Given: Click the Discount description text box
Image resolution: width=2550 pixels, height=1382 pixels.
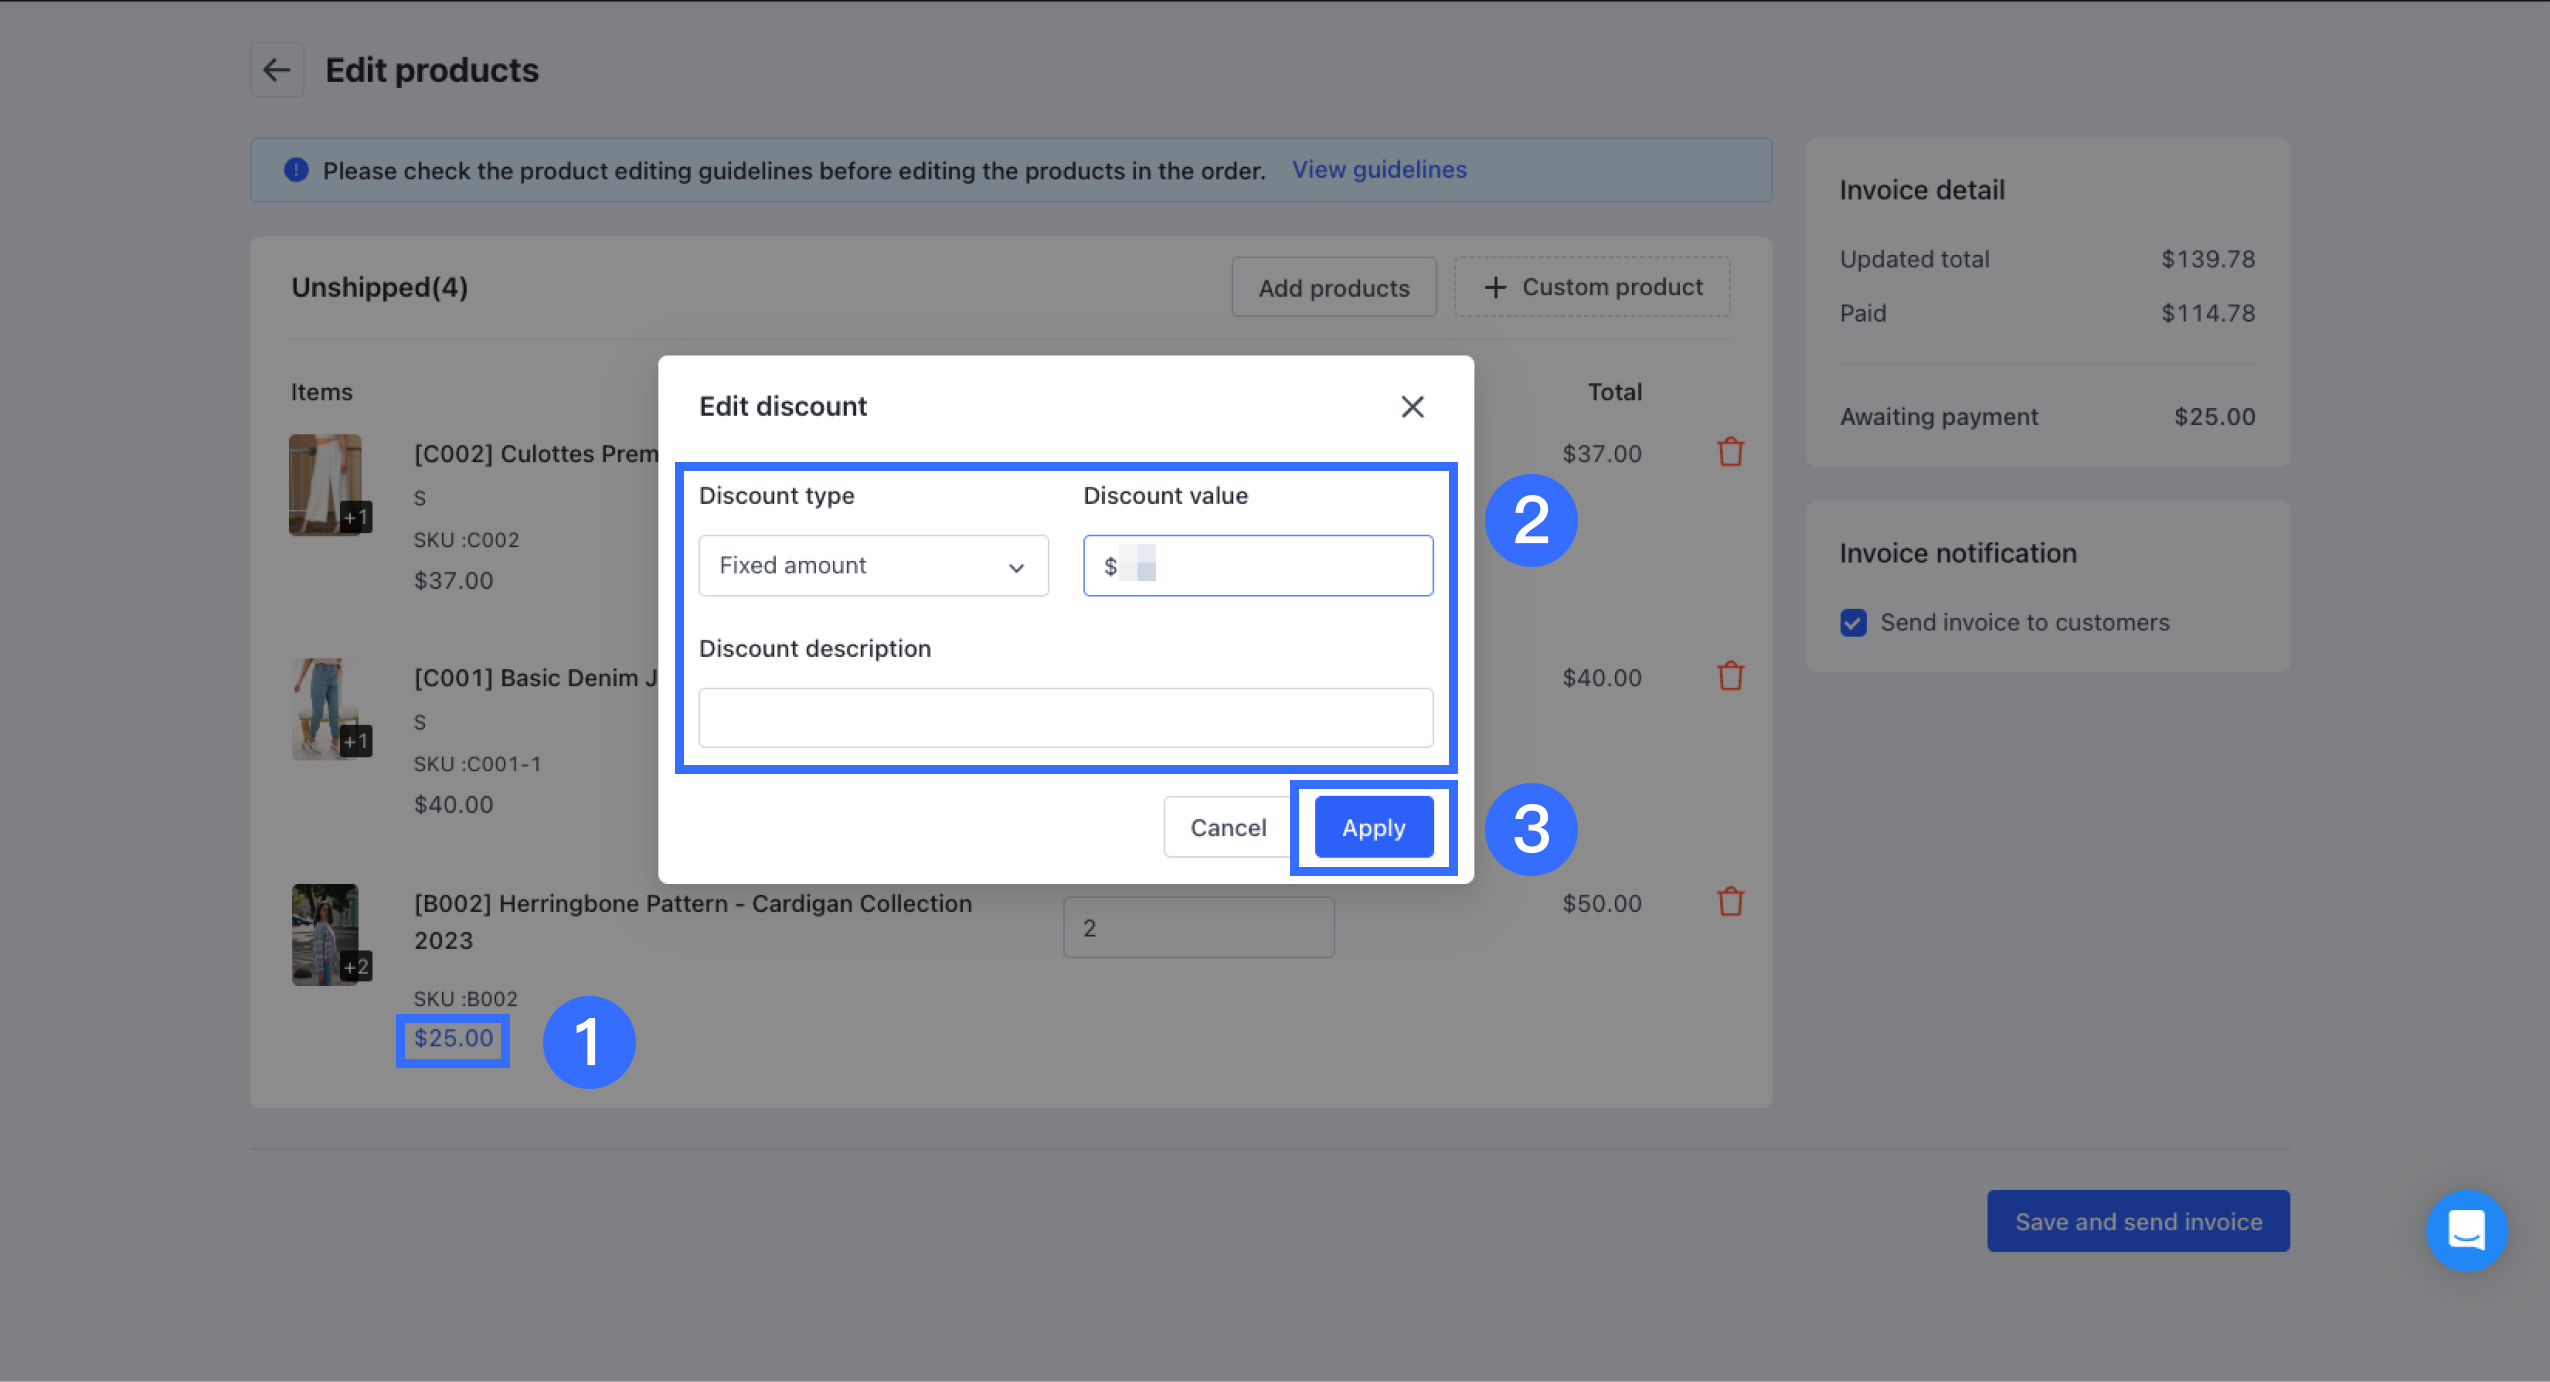Looking at the screenshot, I should point(1066,718).
